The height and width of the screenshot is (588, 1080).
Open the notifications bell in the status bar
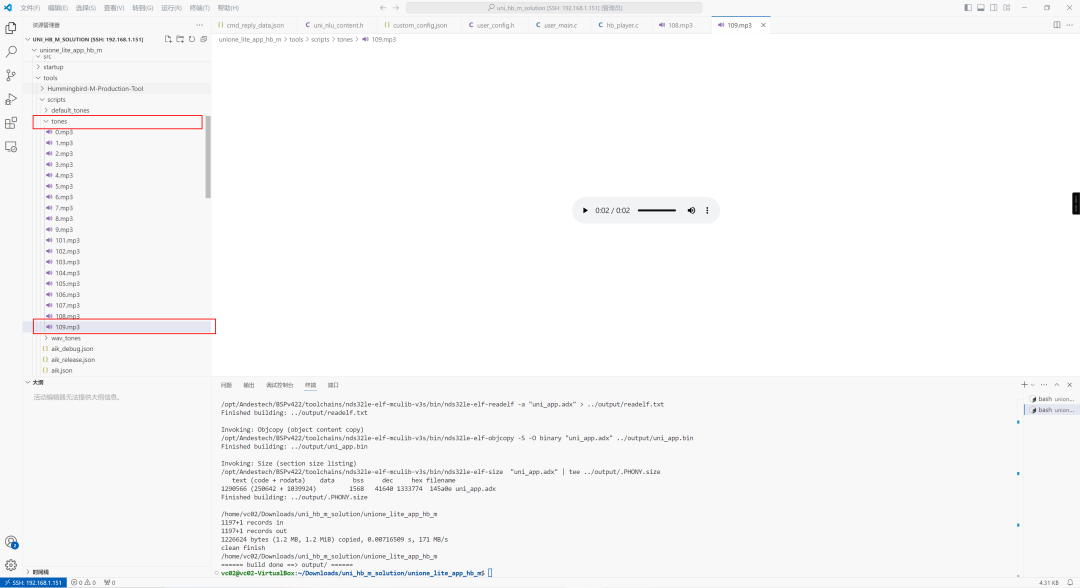[x=1070, y=582]
